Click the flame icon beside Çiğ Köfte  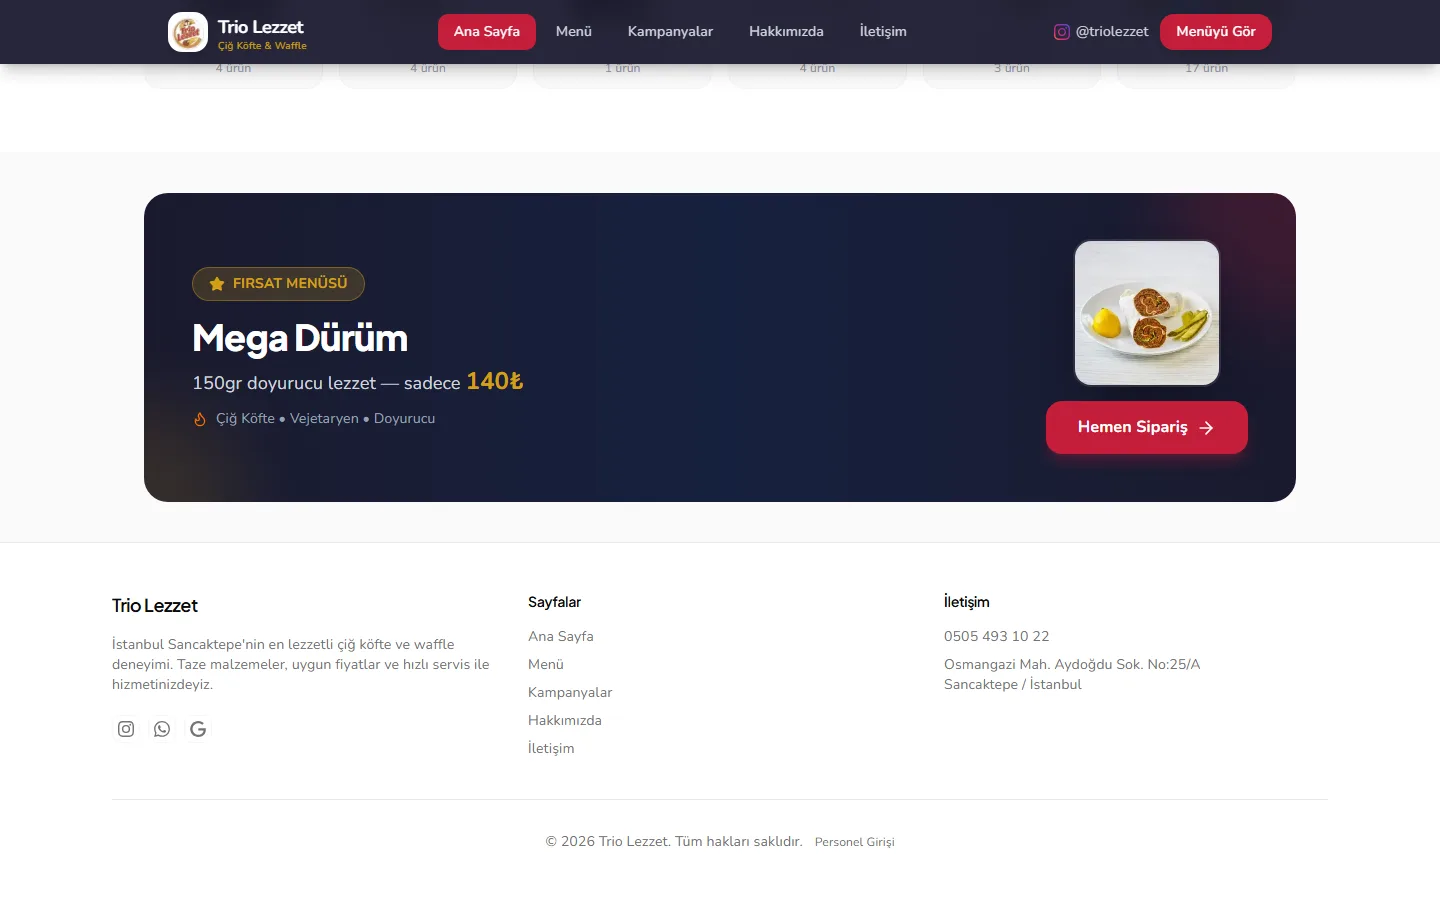(200, 419)
